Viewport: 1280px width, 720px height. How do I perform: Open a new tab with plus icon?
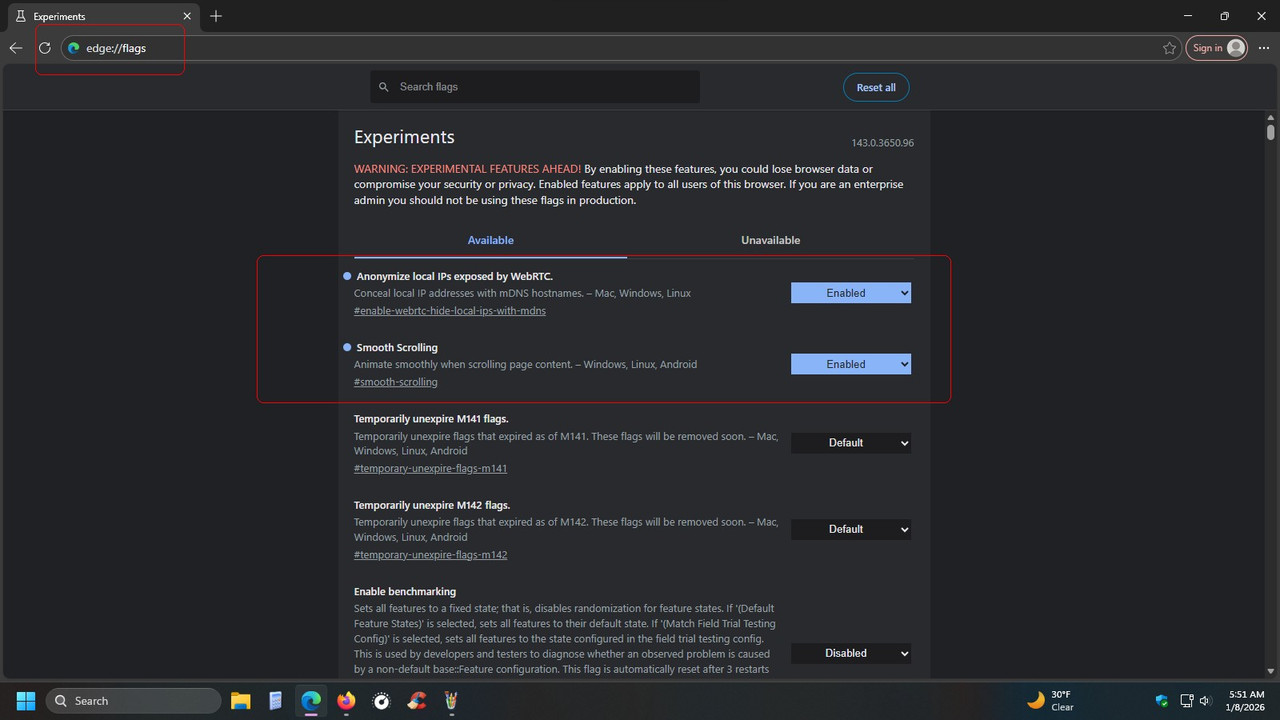coord(216,16)
